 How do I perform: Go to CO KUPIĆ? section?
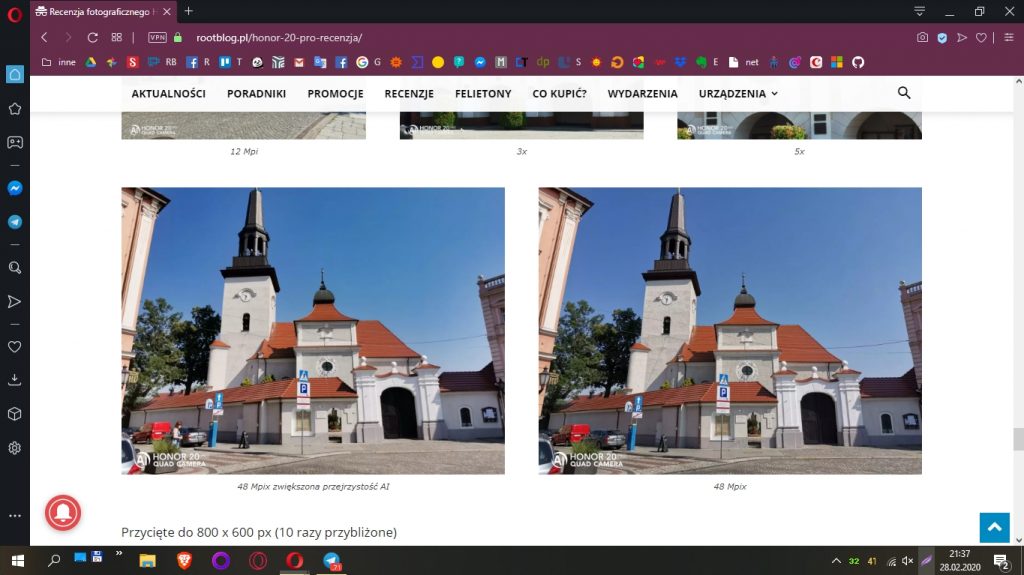[x=560, y=93]
